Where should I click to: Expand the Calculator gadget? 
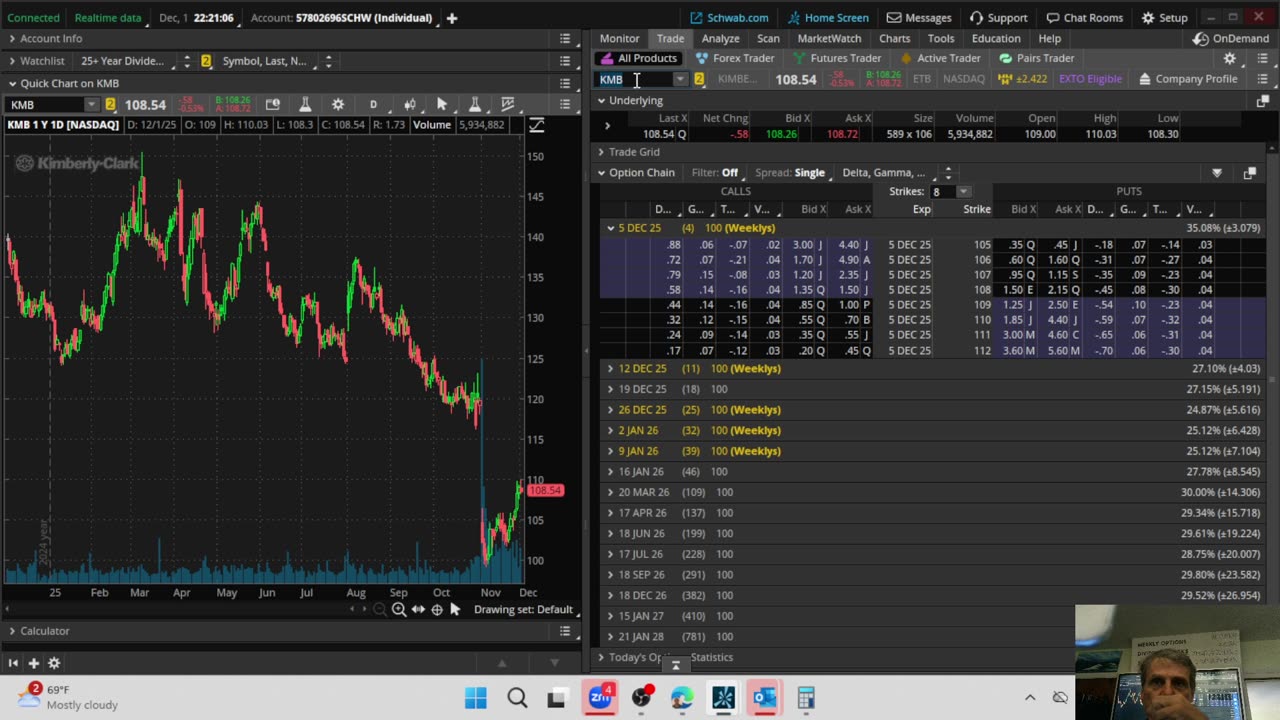point(12,631)
